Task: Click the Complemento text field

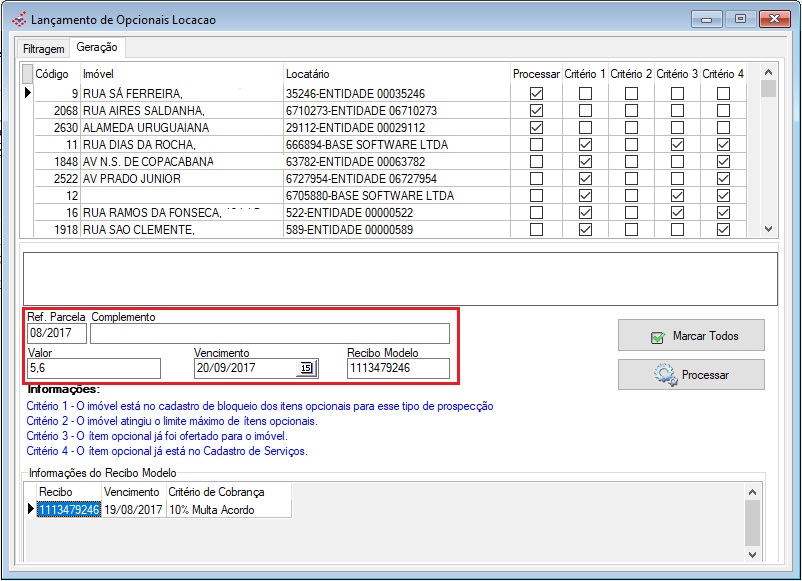Action: (270, 334)
